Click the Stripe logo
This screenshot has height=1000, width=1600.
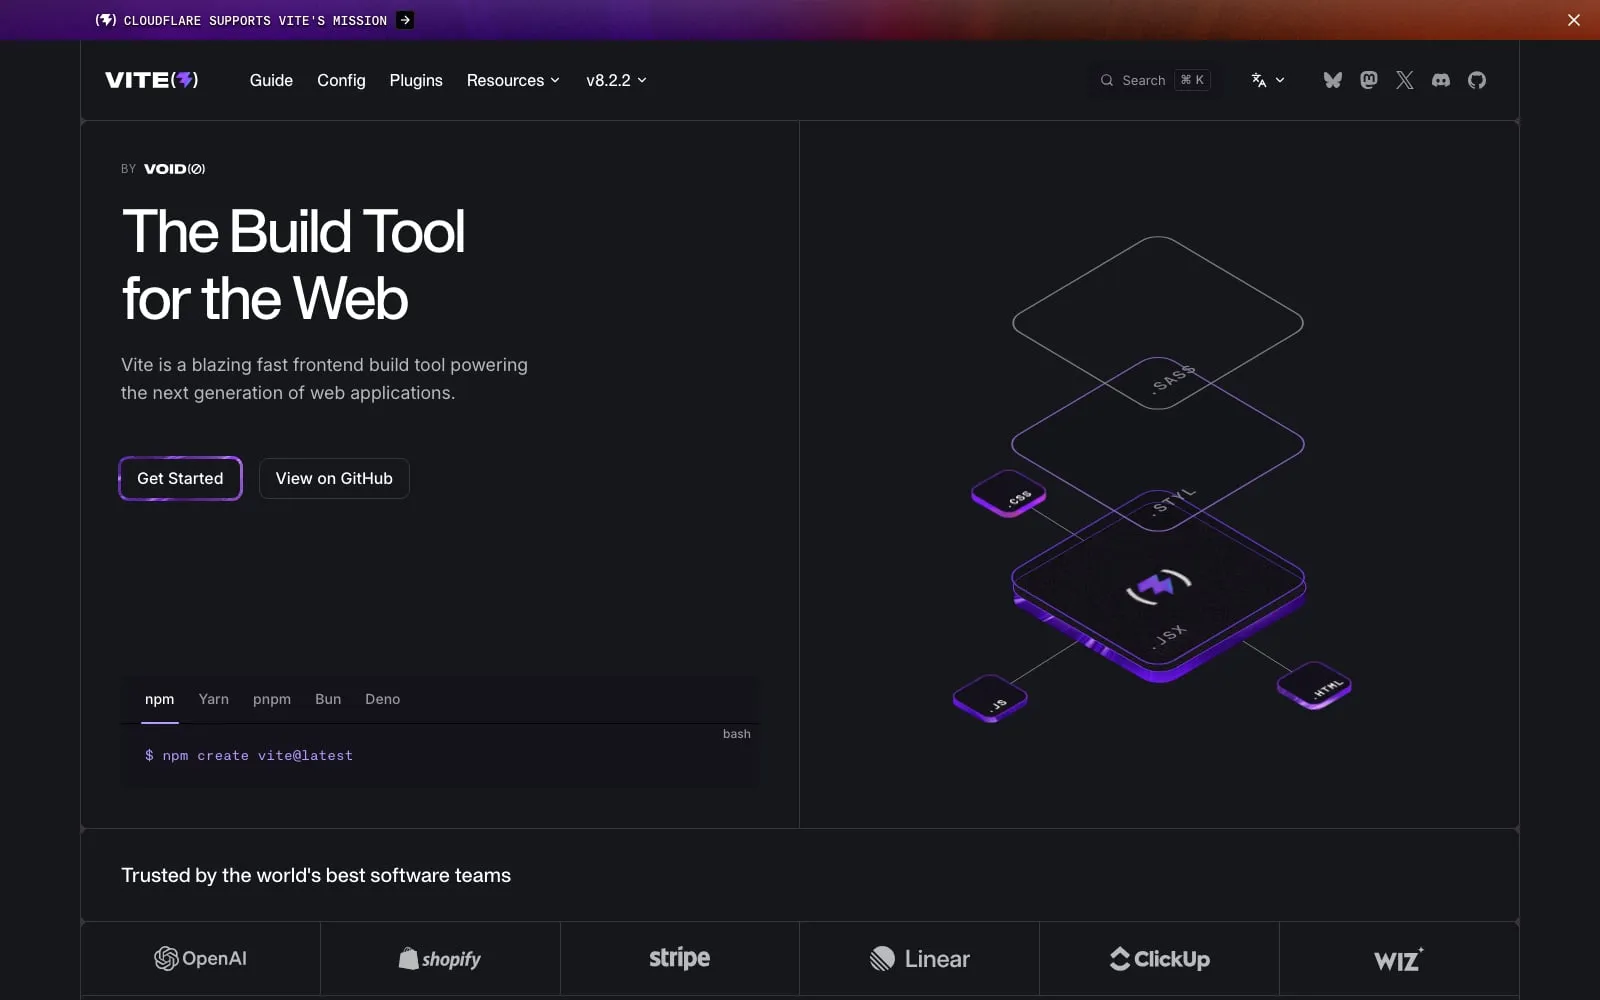(x=679, y=958)
